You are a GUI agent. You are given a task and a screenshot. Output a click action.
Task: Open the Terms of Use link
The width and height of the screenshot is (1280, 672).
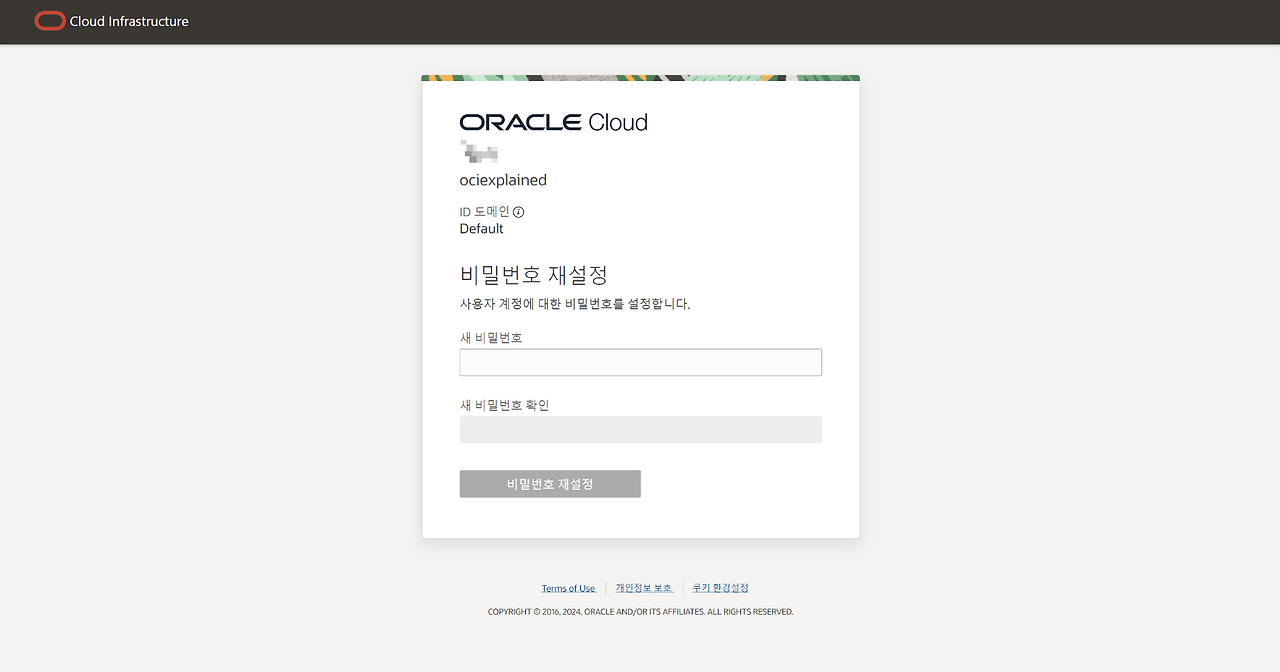568,588
